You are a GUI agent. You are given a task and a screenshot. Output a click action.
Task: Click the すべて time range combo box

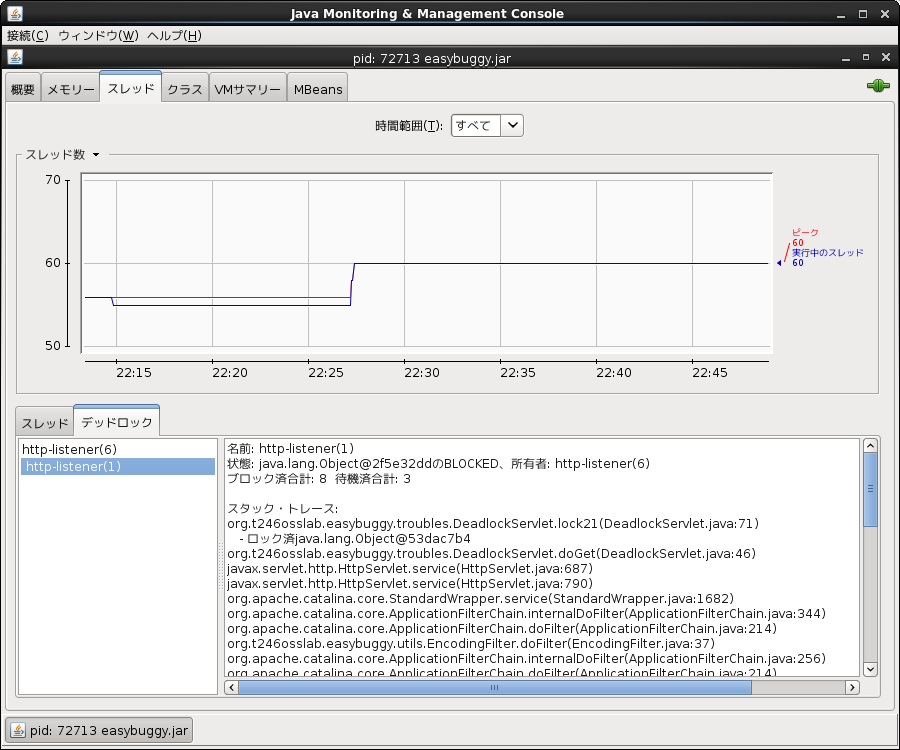click(x=487, y=125)
